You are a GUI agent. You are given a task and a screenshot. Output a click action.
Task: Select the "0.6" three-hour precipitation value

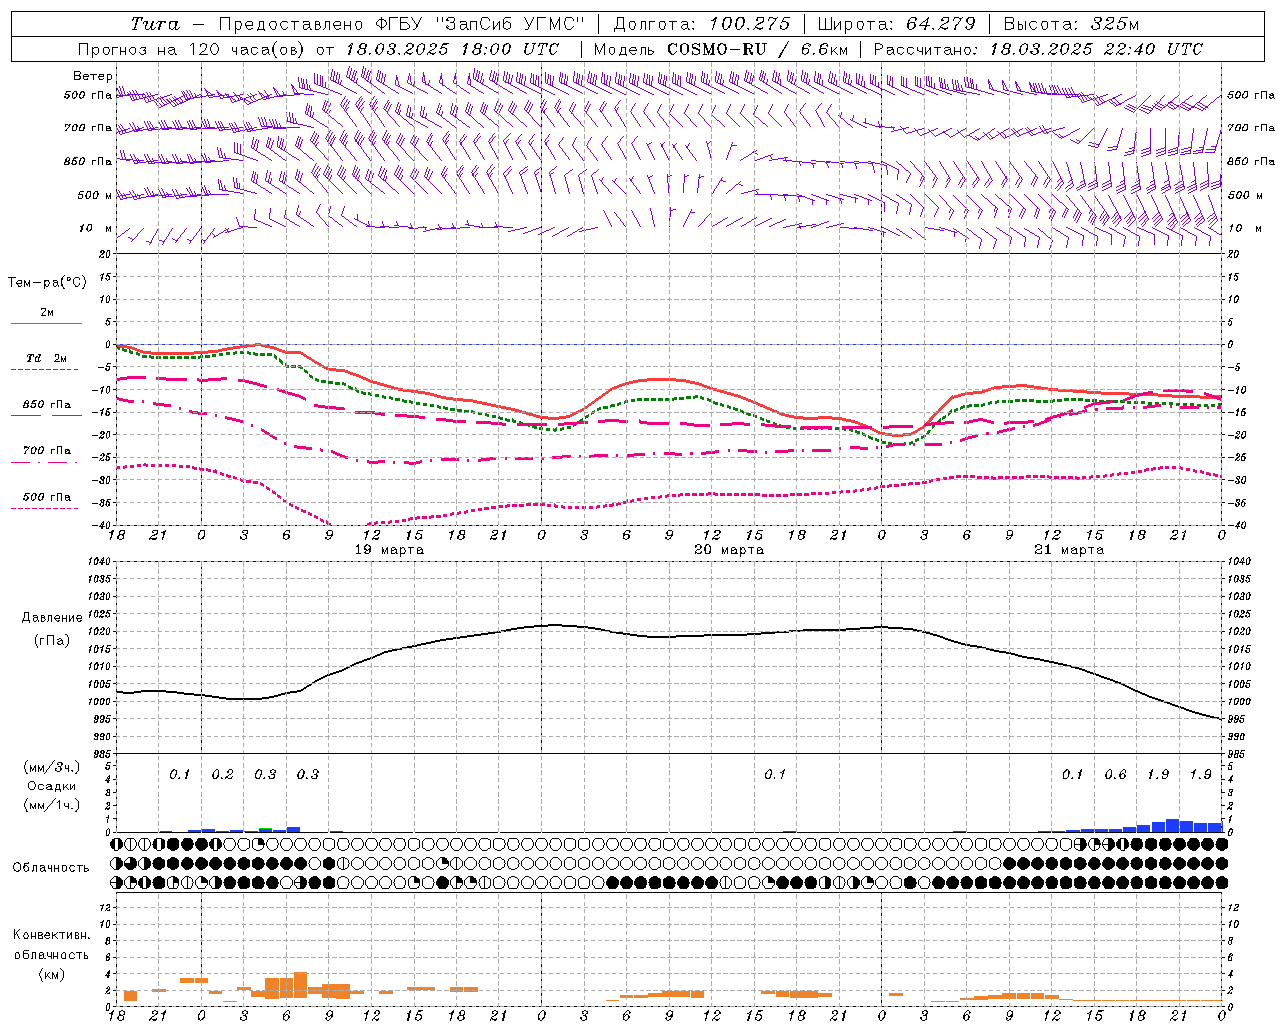click(1115, 775)
